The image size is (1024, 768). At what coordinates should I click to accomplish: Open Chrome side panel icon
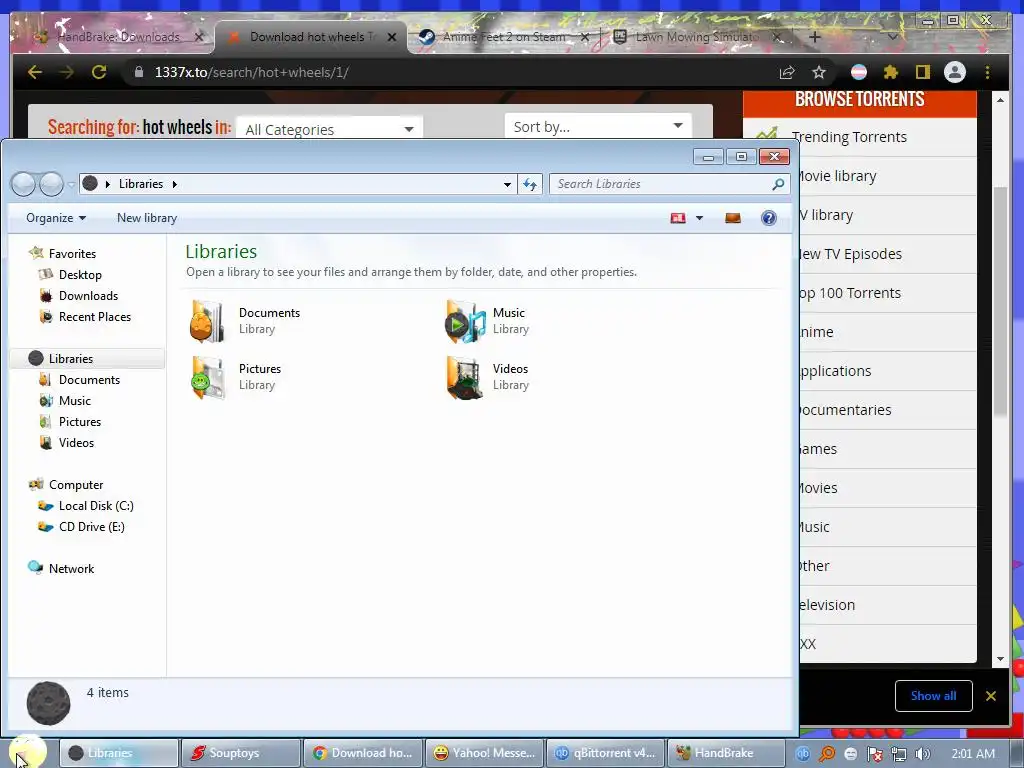[922, 72]
